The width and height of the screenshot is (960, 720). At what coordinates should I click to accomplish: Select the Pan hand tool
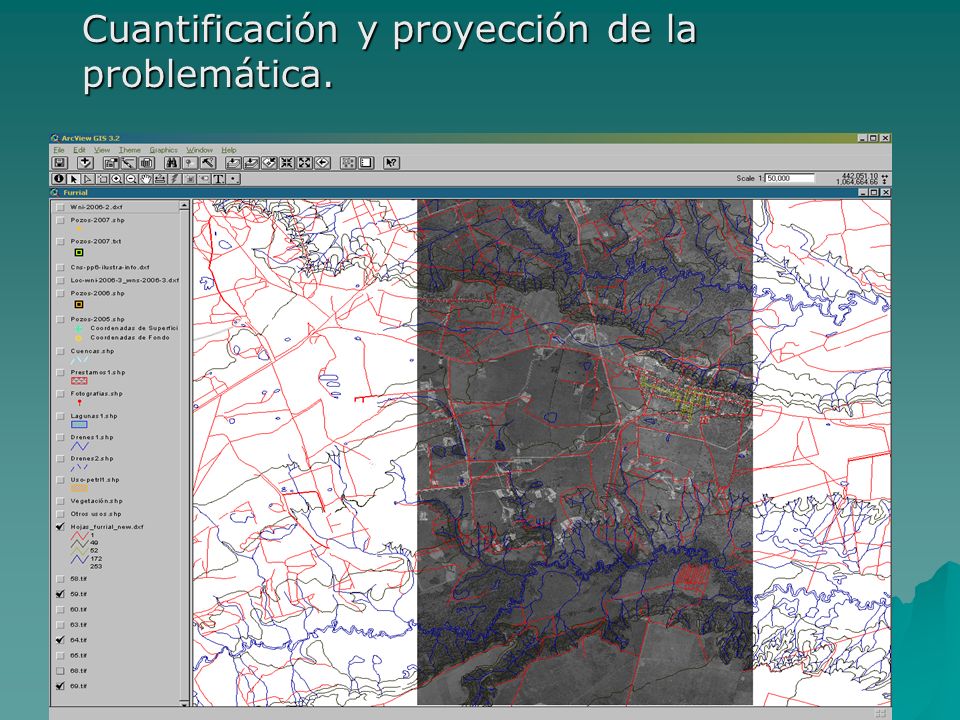(146, 179)
